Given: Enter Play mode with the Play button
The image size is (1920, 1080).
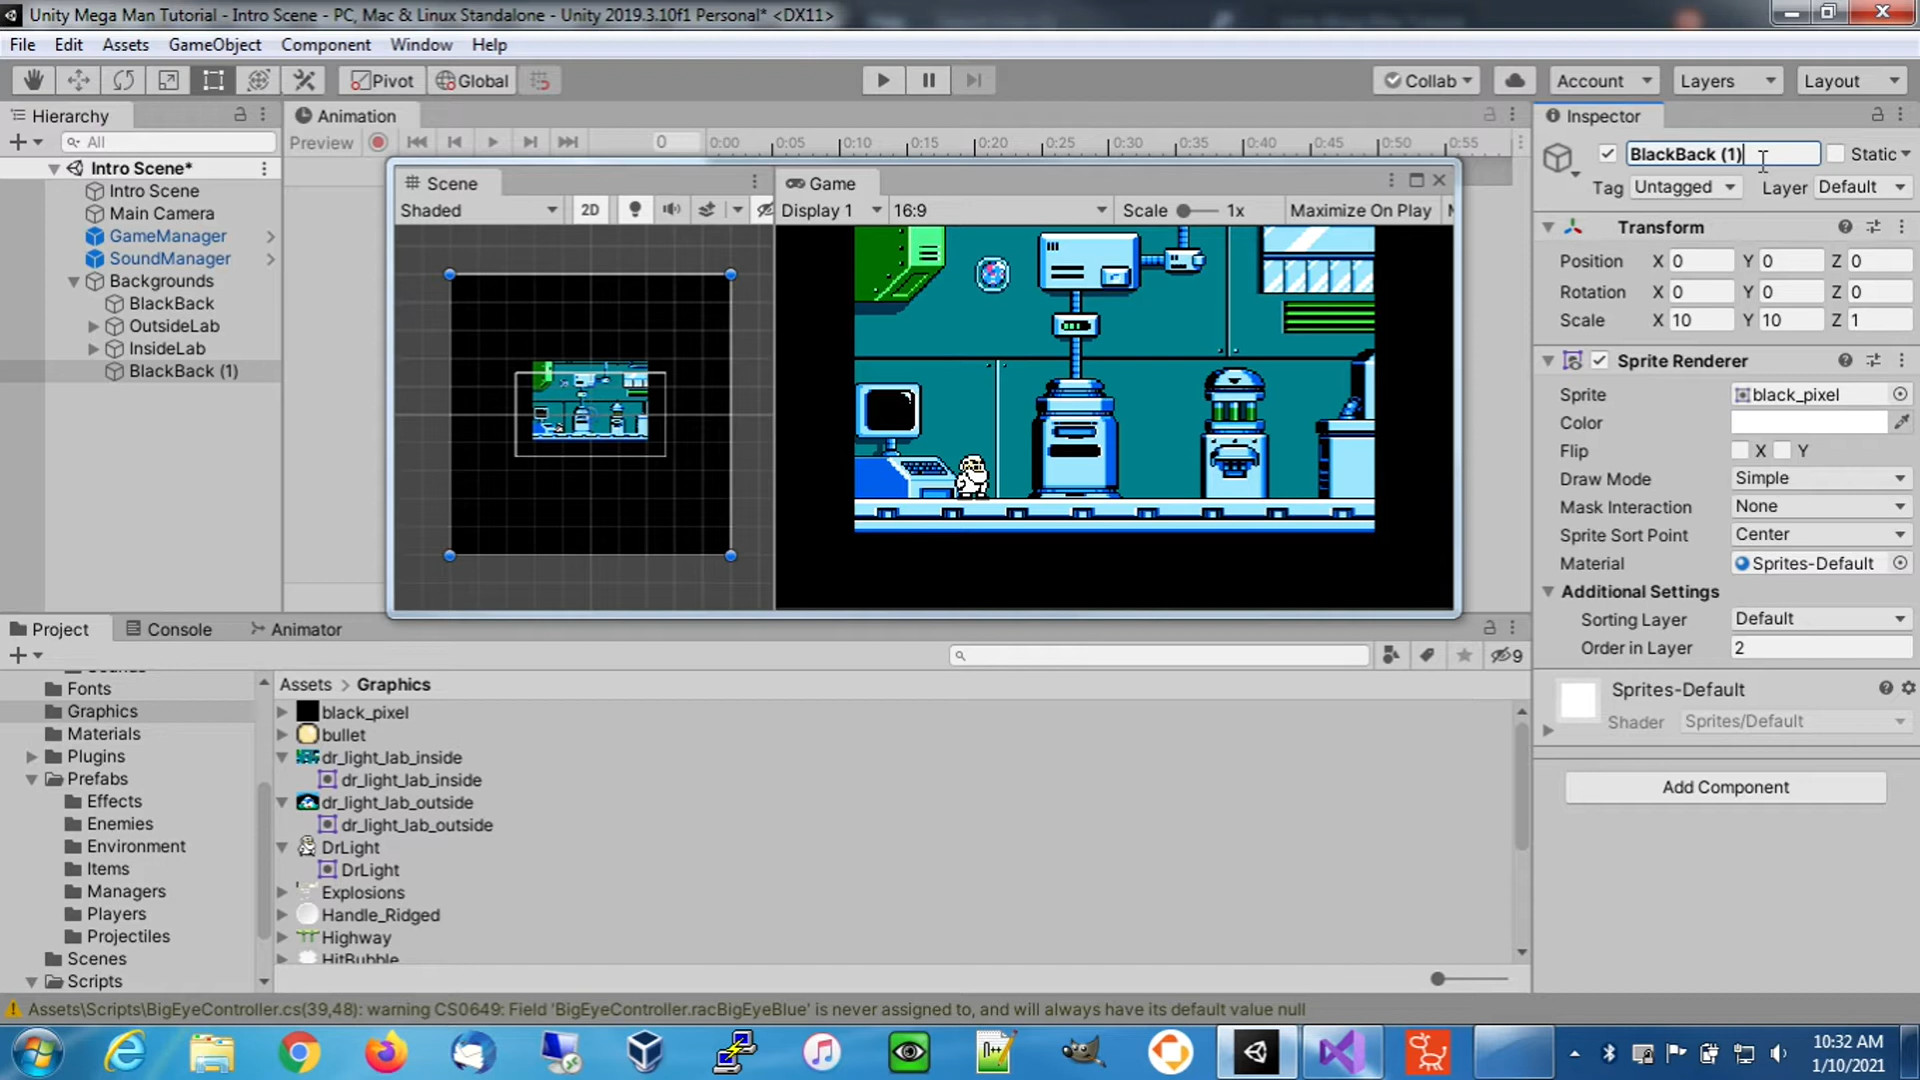Looking at the screenshot, I should coord(883,80).
